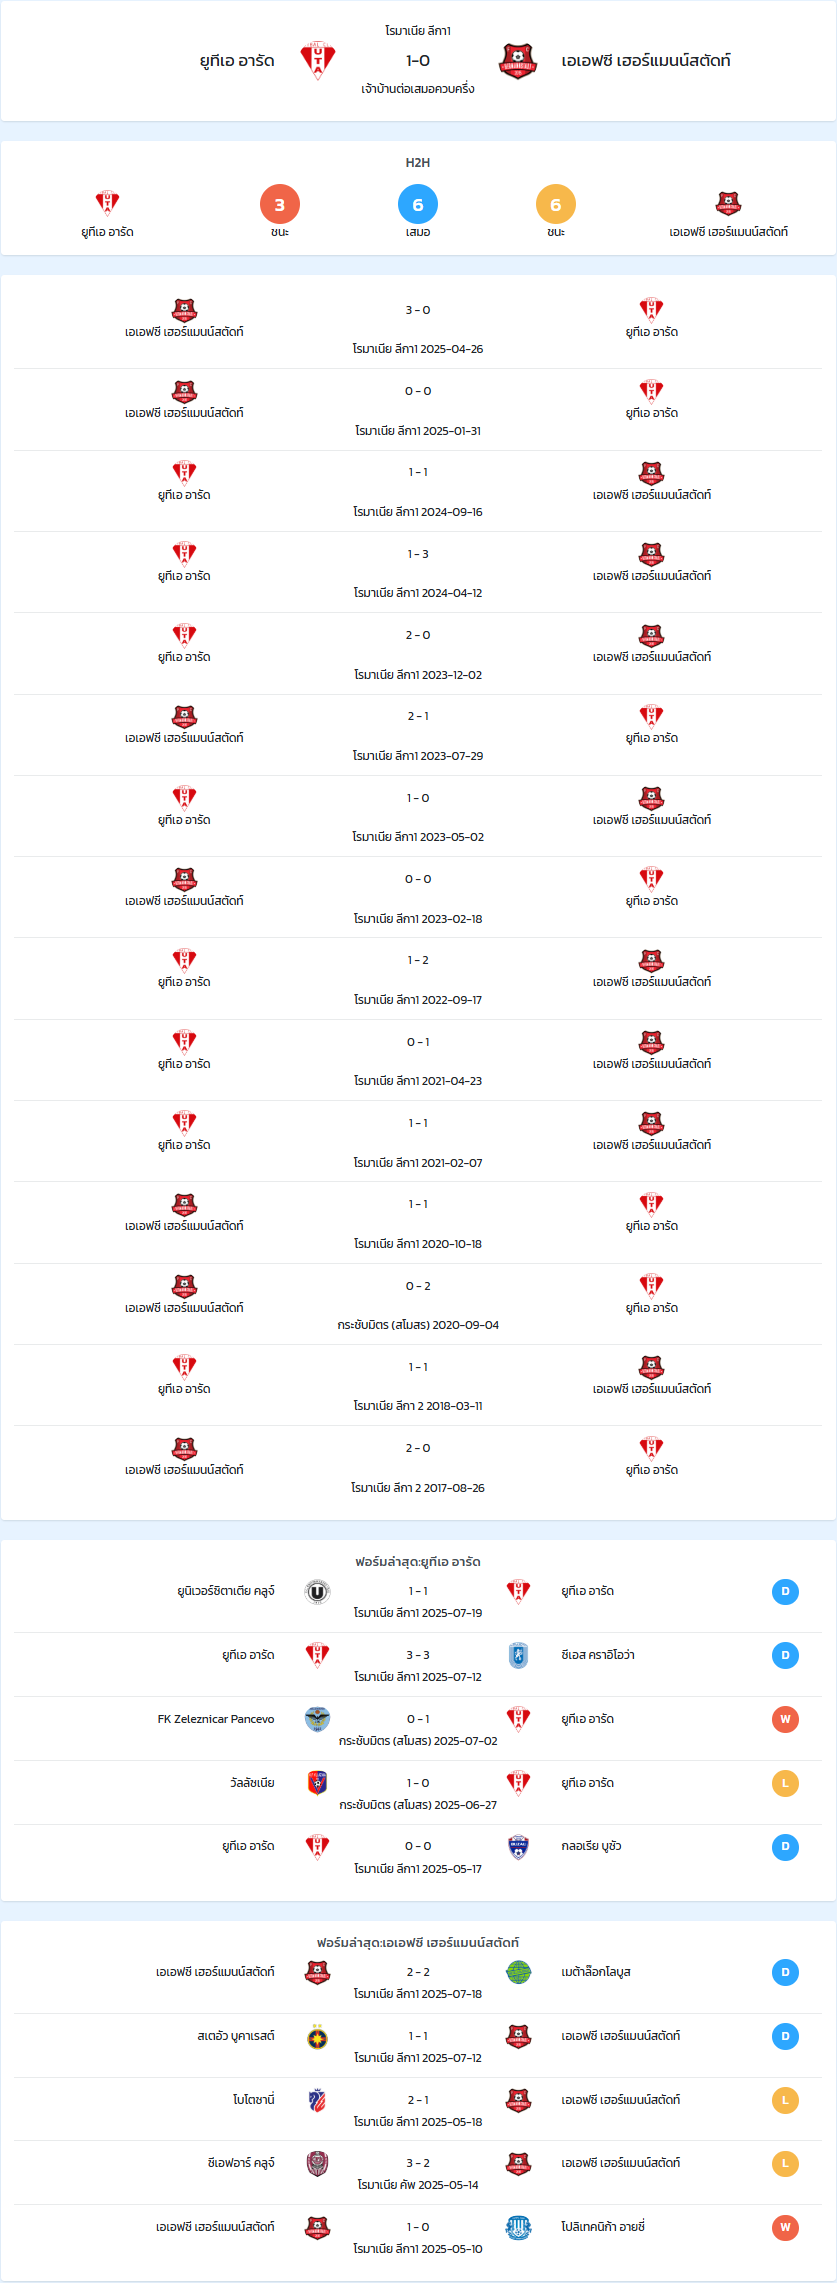The width and height of the screenshot is (837, 2283).
Task: Click the FK Zeleznicar Pancevo logo
Action: point(317,1719)
